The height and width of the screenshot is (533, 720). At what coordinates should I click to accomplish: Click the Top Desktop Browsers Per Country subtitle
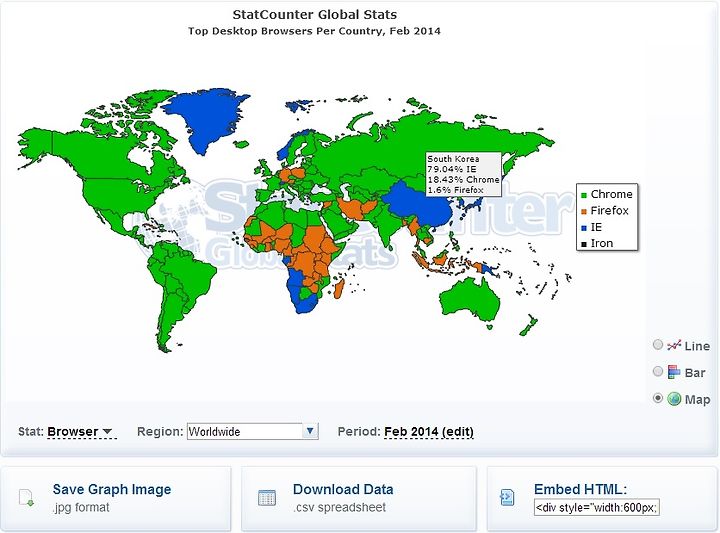(x=315, y=31)
